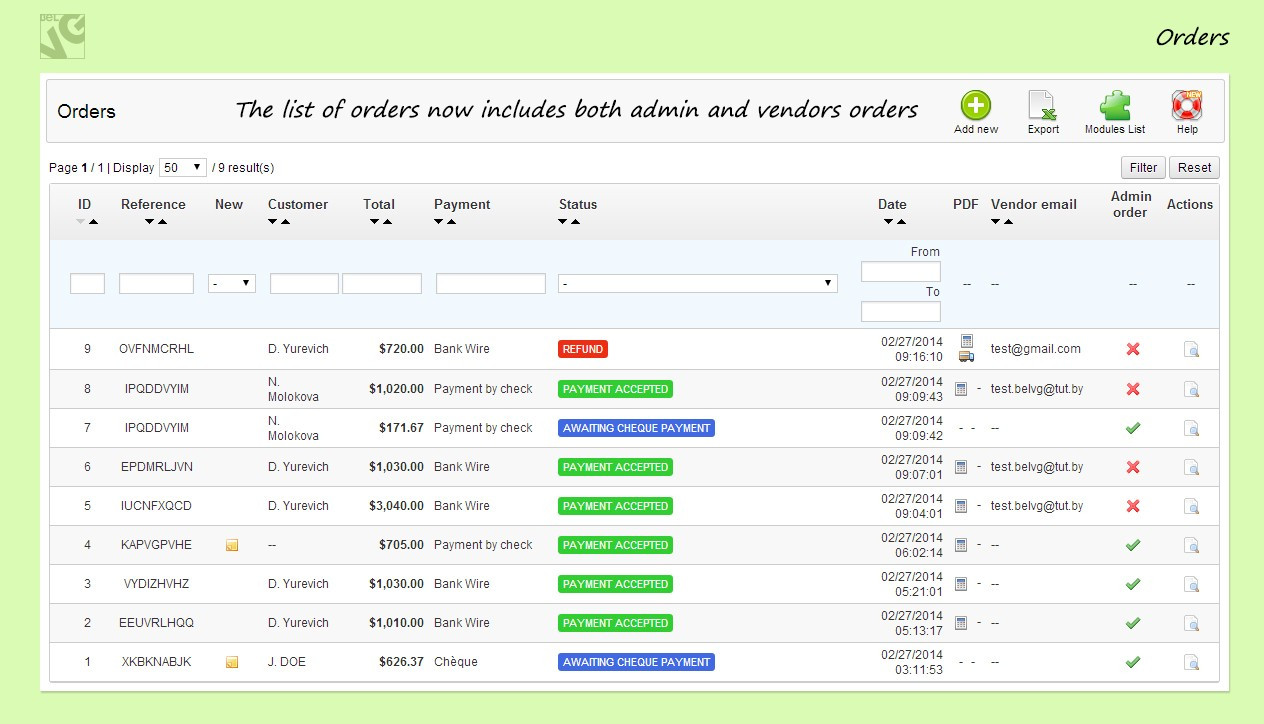The height and width of the screenshot is (724, 1264).
Task: Open the New filter dropdown
Action: tap(232, 284)
